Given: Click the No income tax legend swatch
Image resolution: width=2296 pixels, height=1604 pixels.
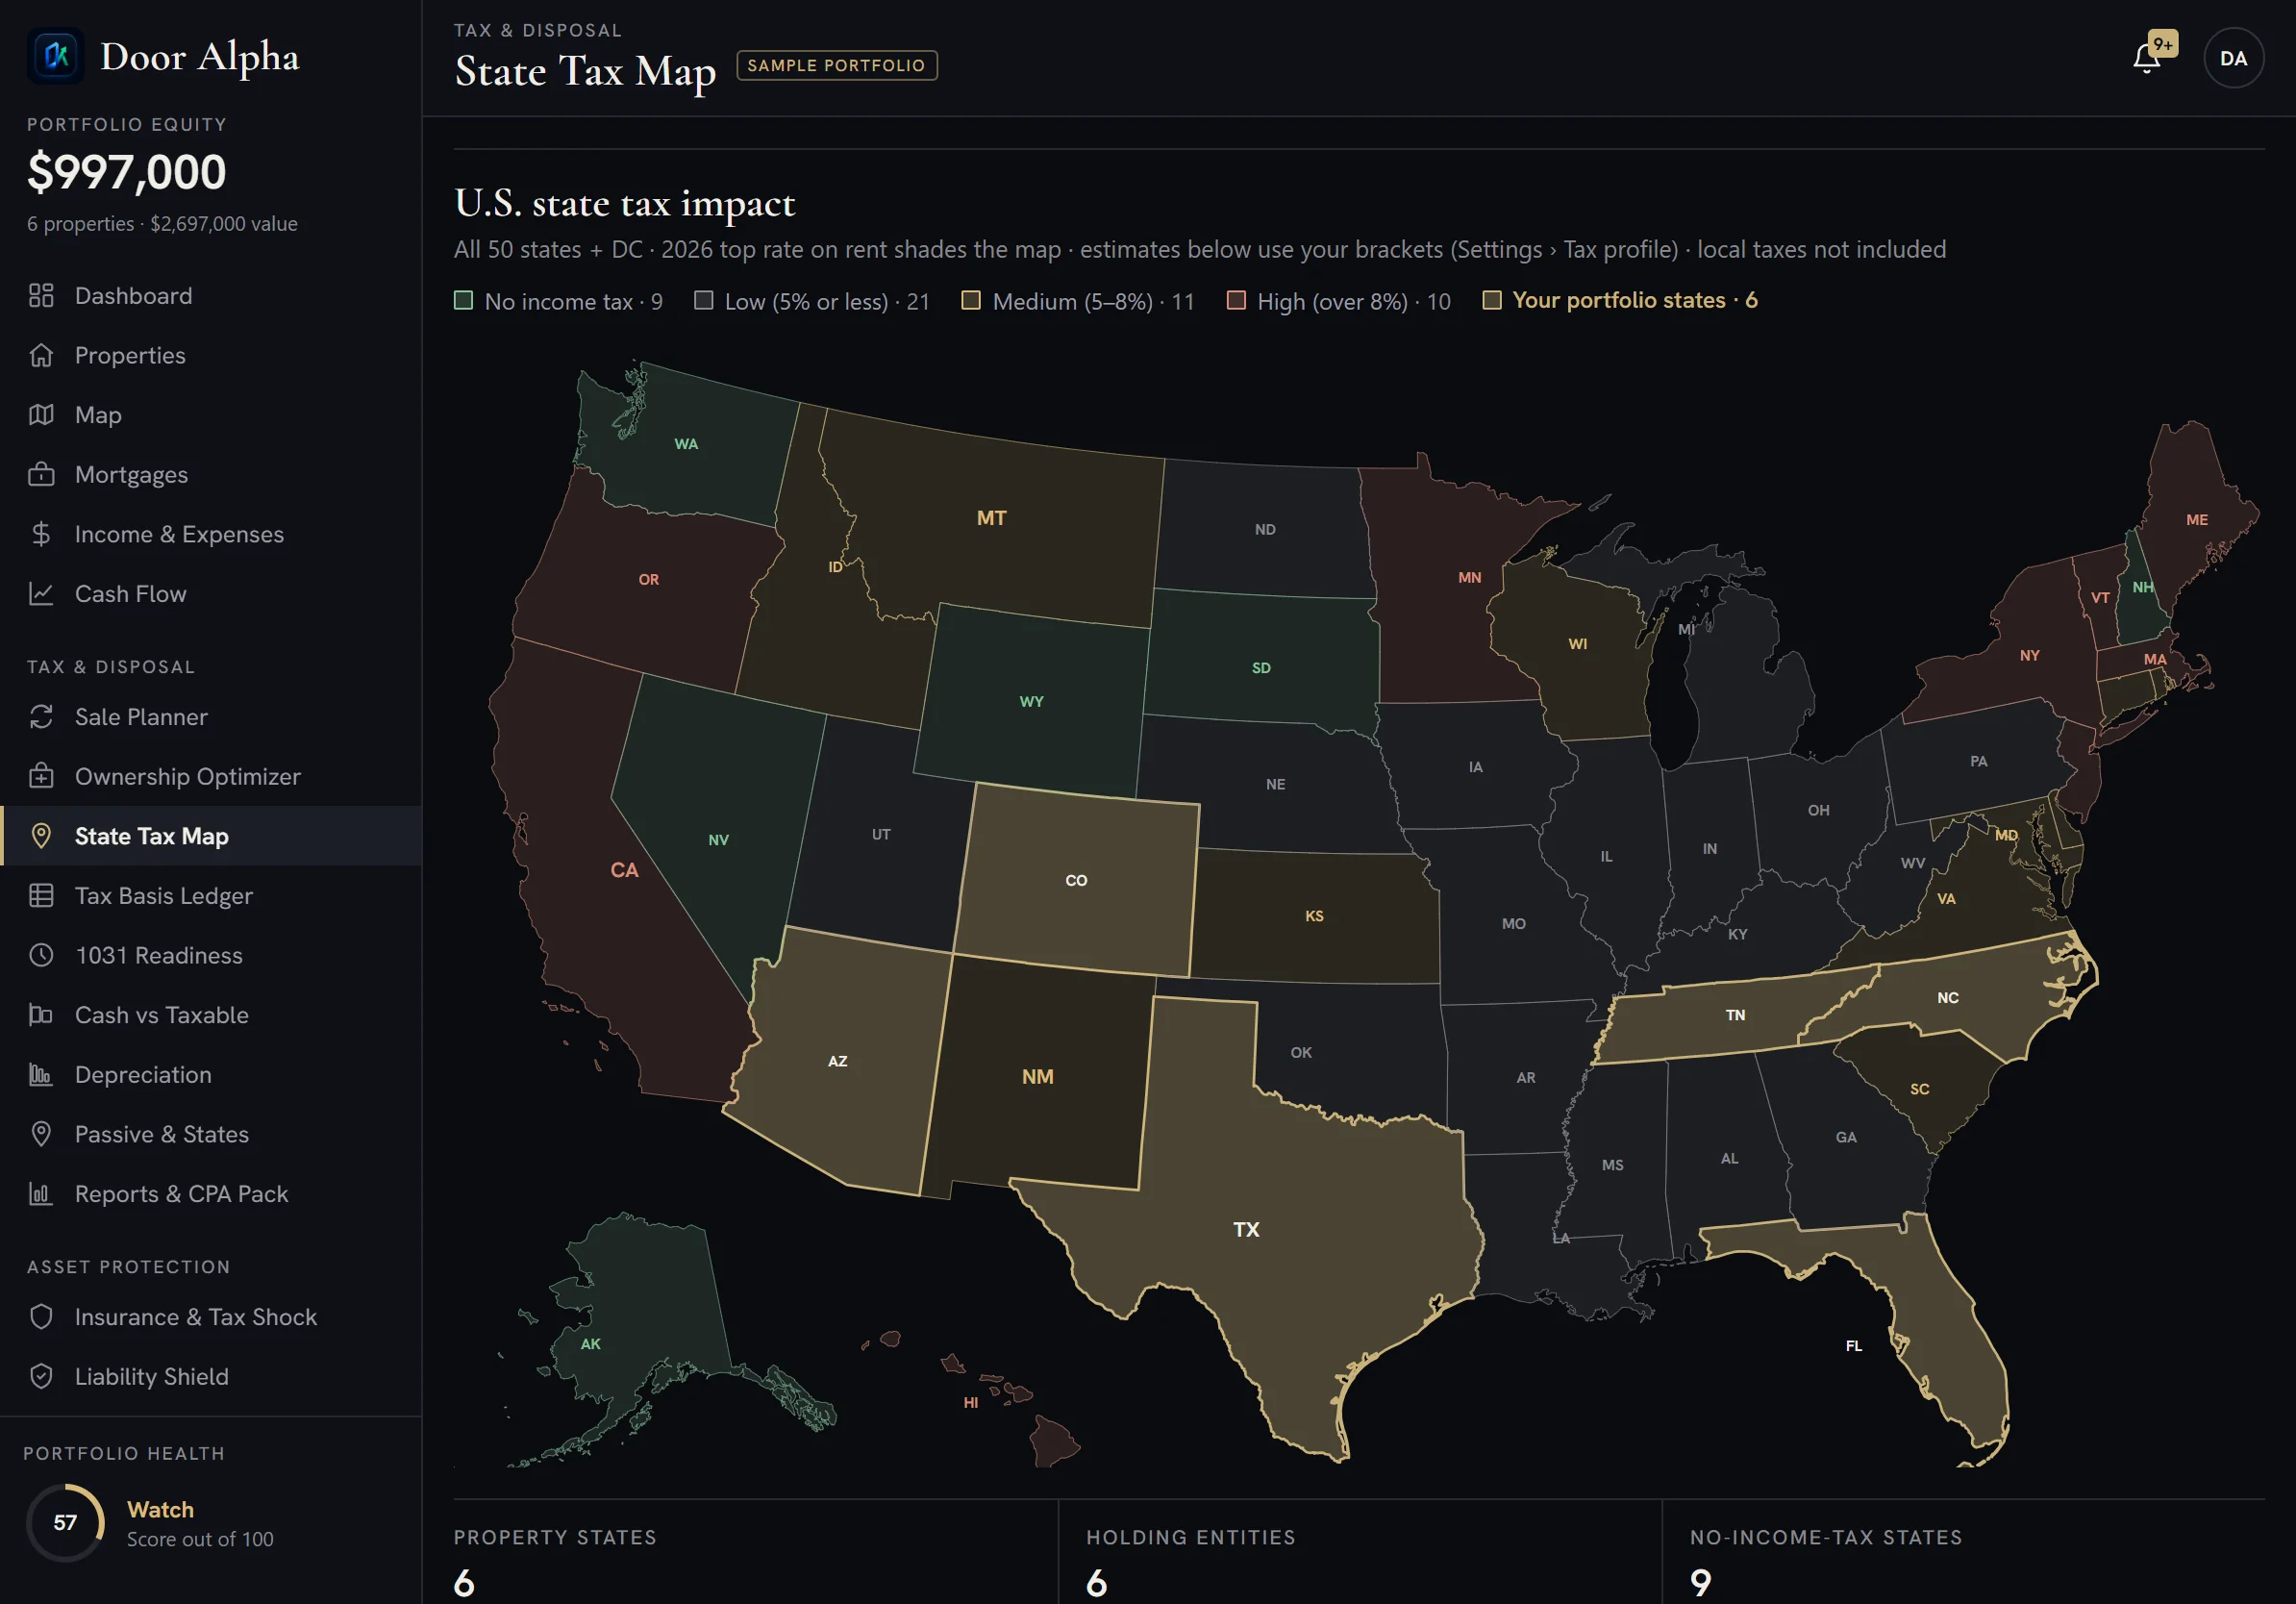Looking at the screenshot, I should (x=463, y=301).
